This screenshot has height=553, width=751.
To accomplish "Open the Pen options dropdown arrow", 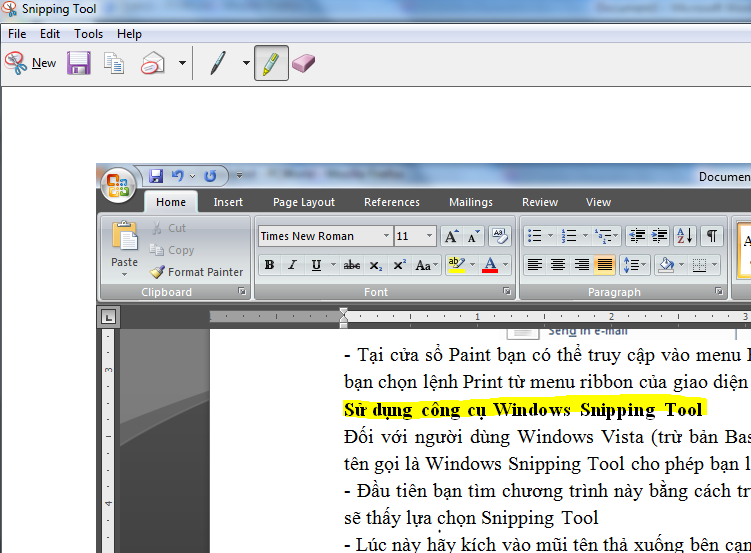I will [246, 63].
